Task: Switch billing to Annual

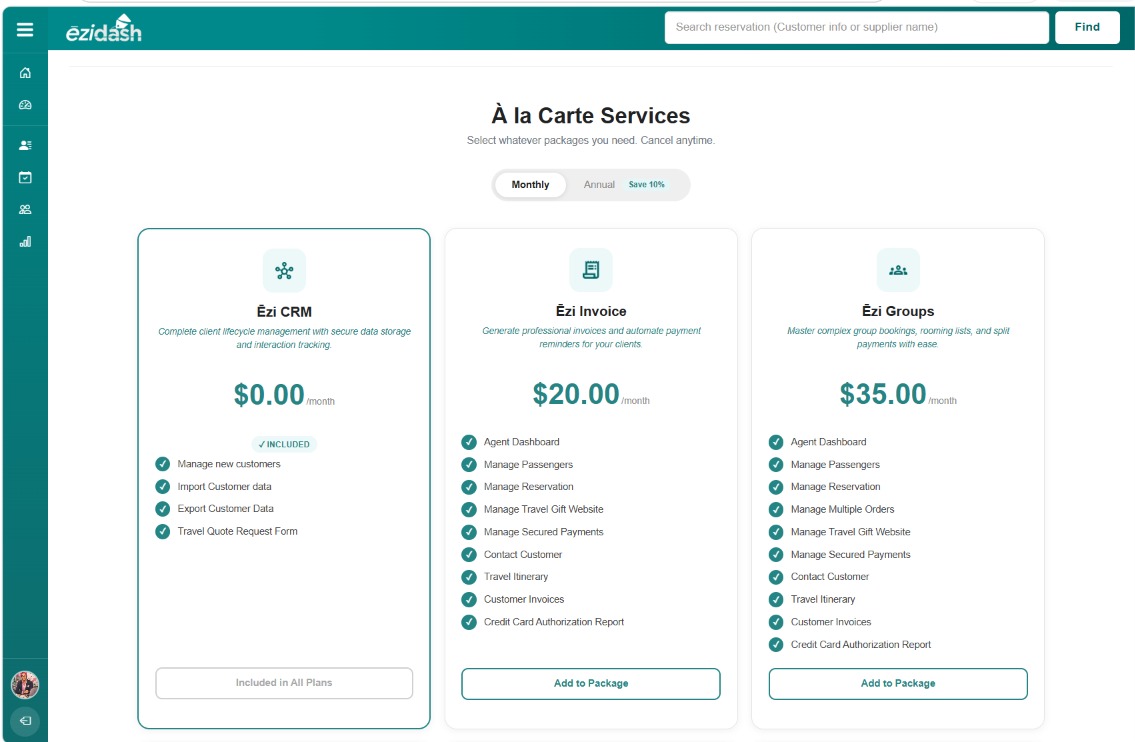Action: pos(599,185)
